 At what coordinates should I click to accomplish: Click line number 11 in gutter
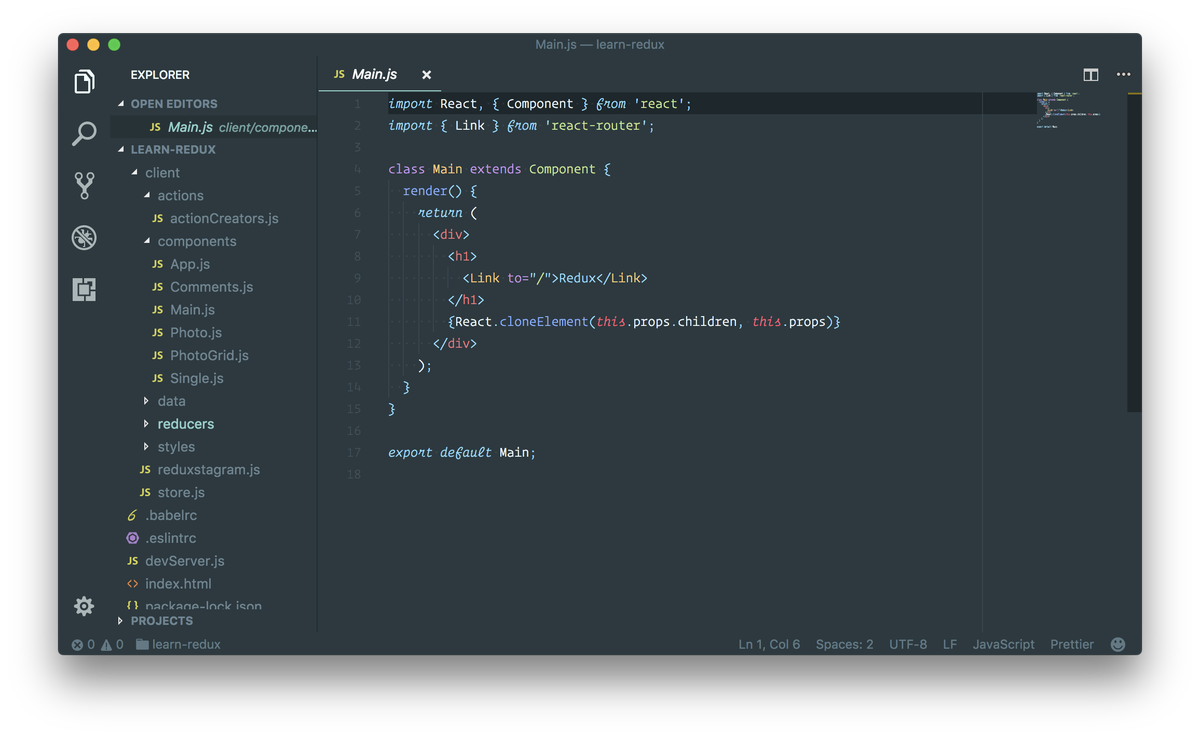(353, 322)
